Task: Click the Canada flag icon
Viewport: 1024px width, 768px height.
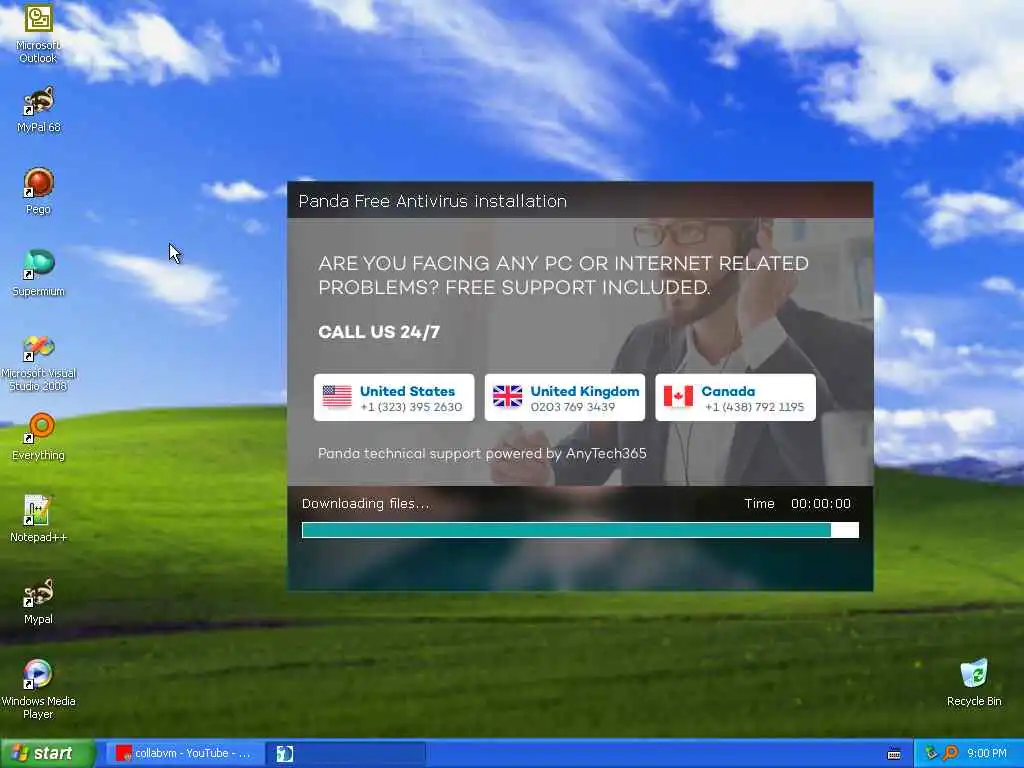Action: [679, 396]
